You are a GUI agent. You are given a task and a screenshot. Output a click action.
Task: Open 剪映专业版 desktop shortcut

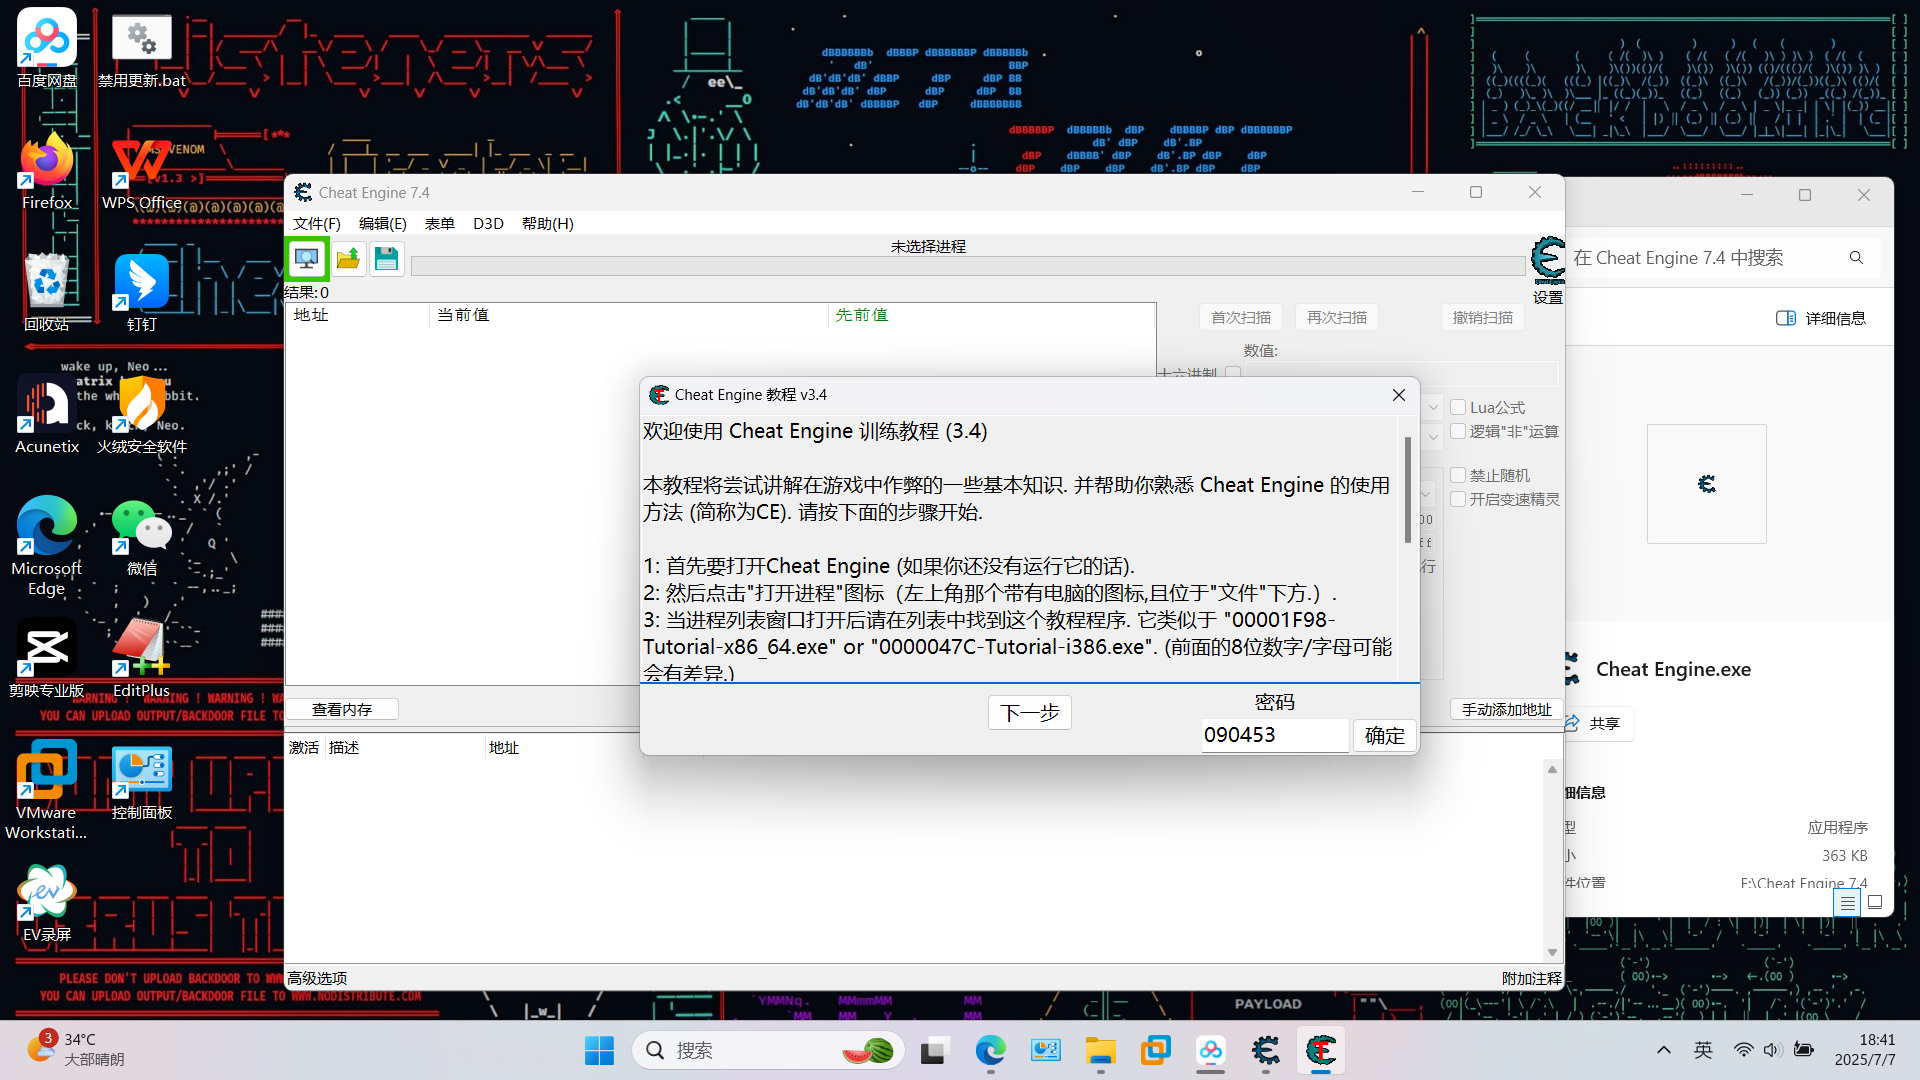point(47,658)
